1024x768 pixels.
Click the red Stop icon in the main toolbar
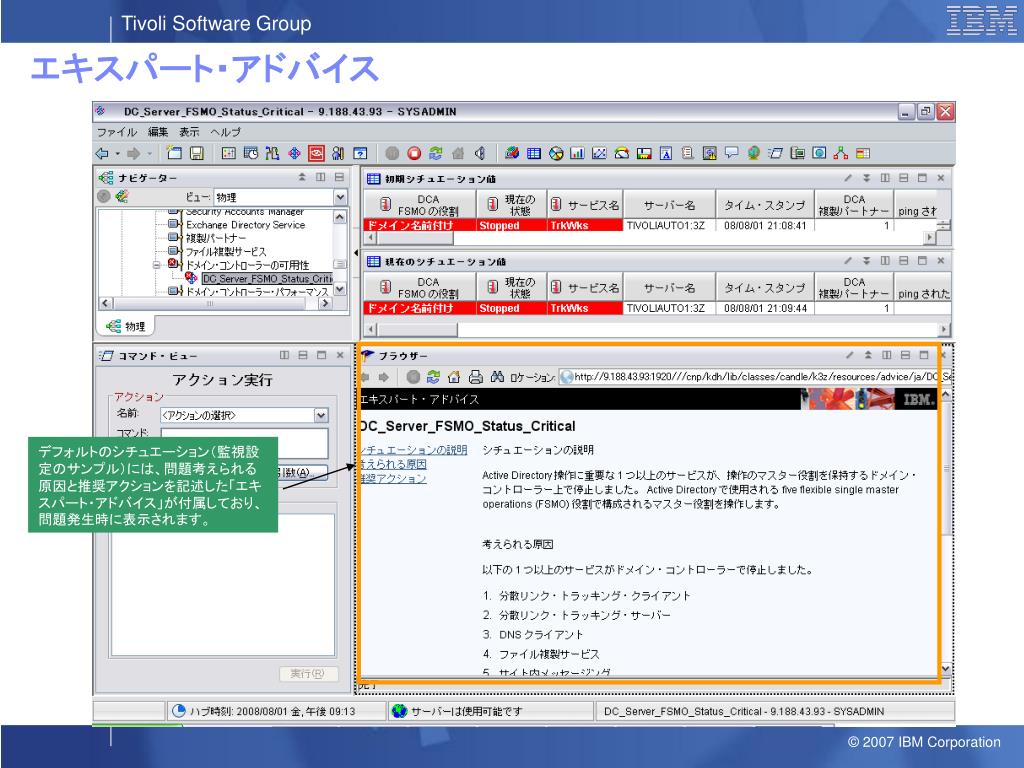click(x=414, y=153)
